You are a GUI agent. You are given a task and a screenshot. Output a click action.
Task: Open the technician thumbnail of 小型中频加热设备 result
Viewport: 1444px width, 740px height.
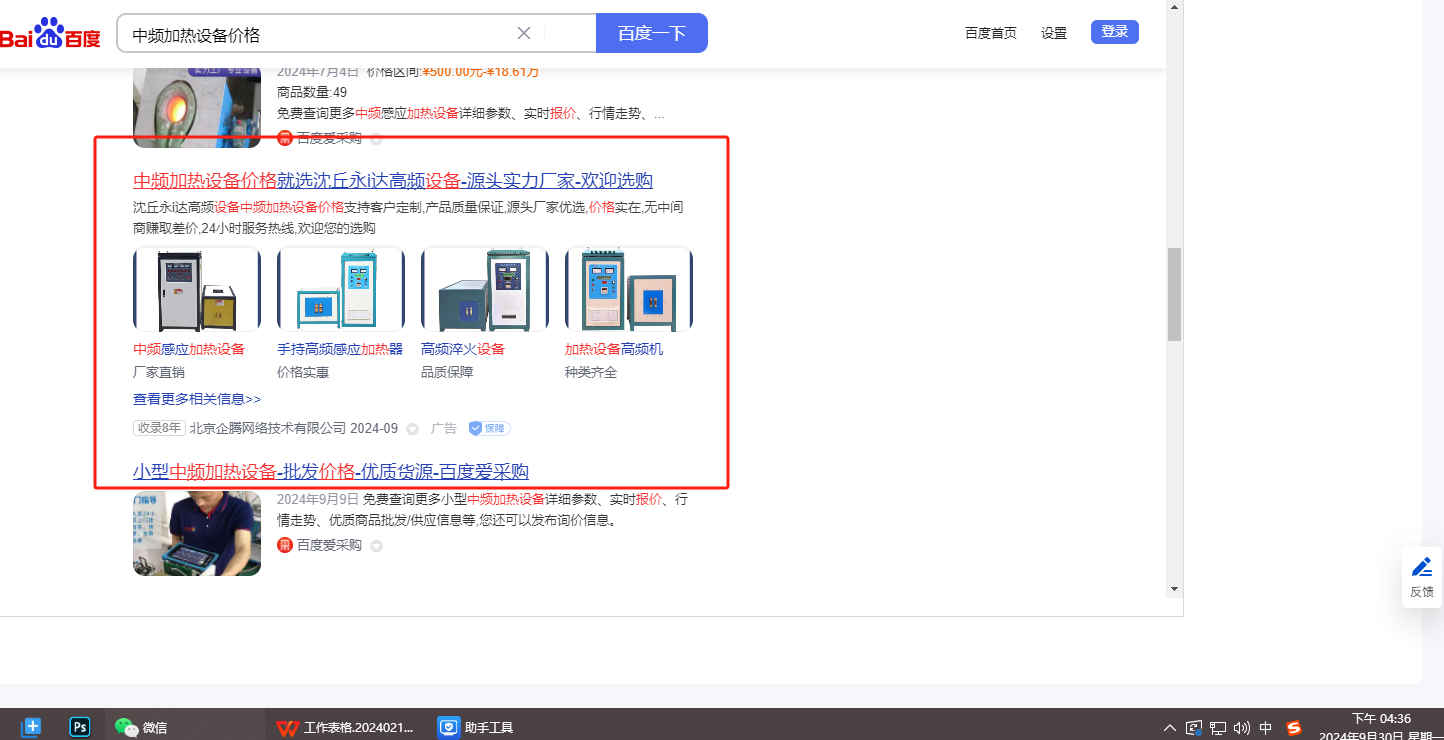[197, 533]
